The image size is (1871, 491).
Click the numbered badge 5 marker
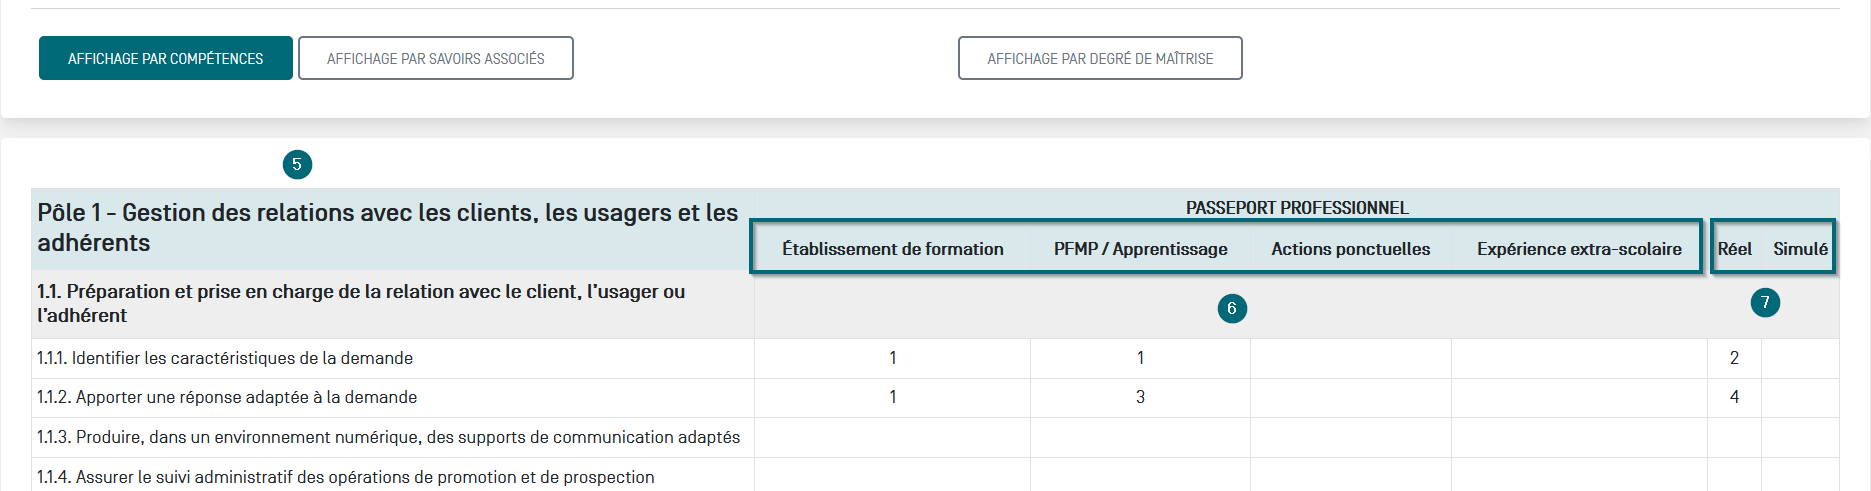click(297, 165)
